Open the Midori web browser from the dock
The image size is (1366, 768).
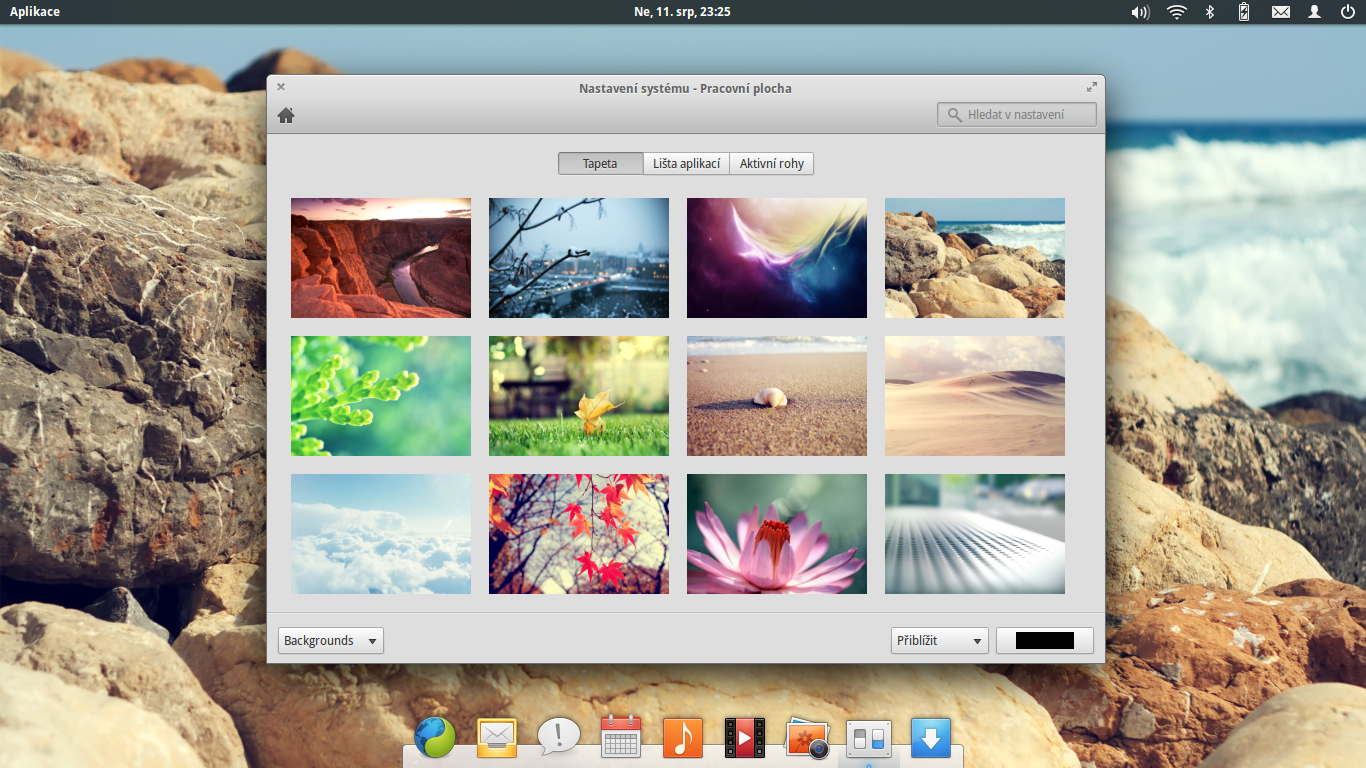pos(434,737)
